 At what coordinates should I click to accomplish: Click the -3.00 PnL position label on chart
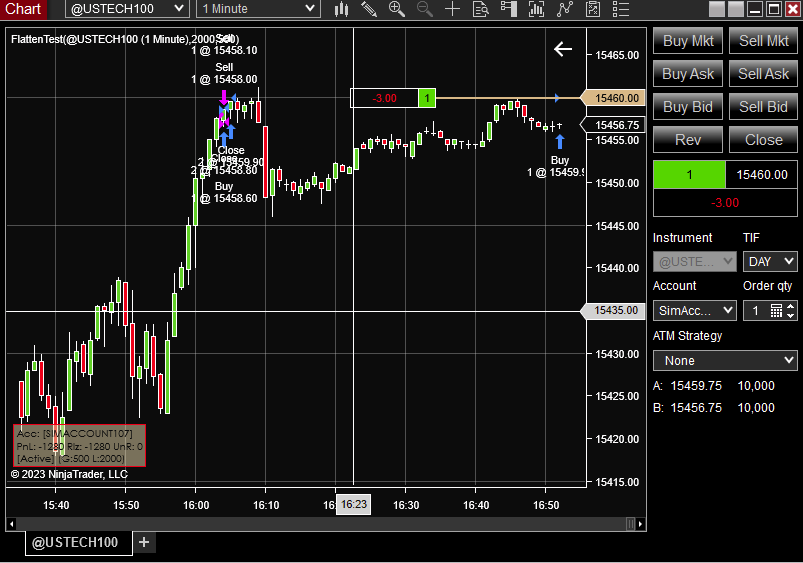click(x=385, y=98)
